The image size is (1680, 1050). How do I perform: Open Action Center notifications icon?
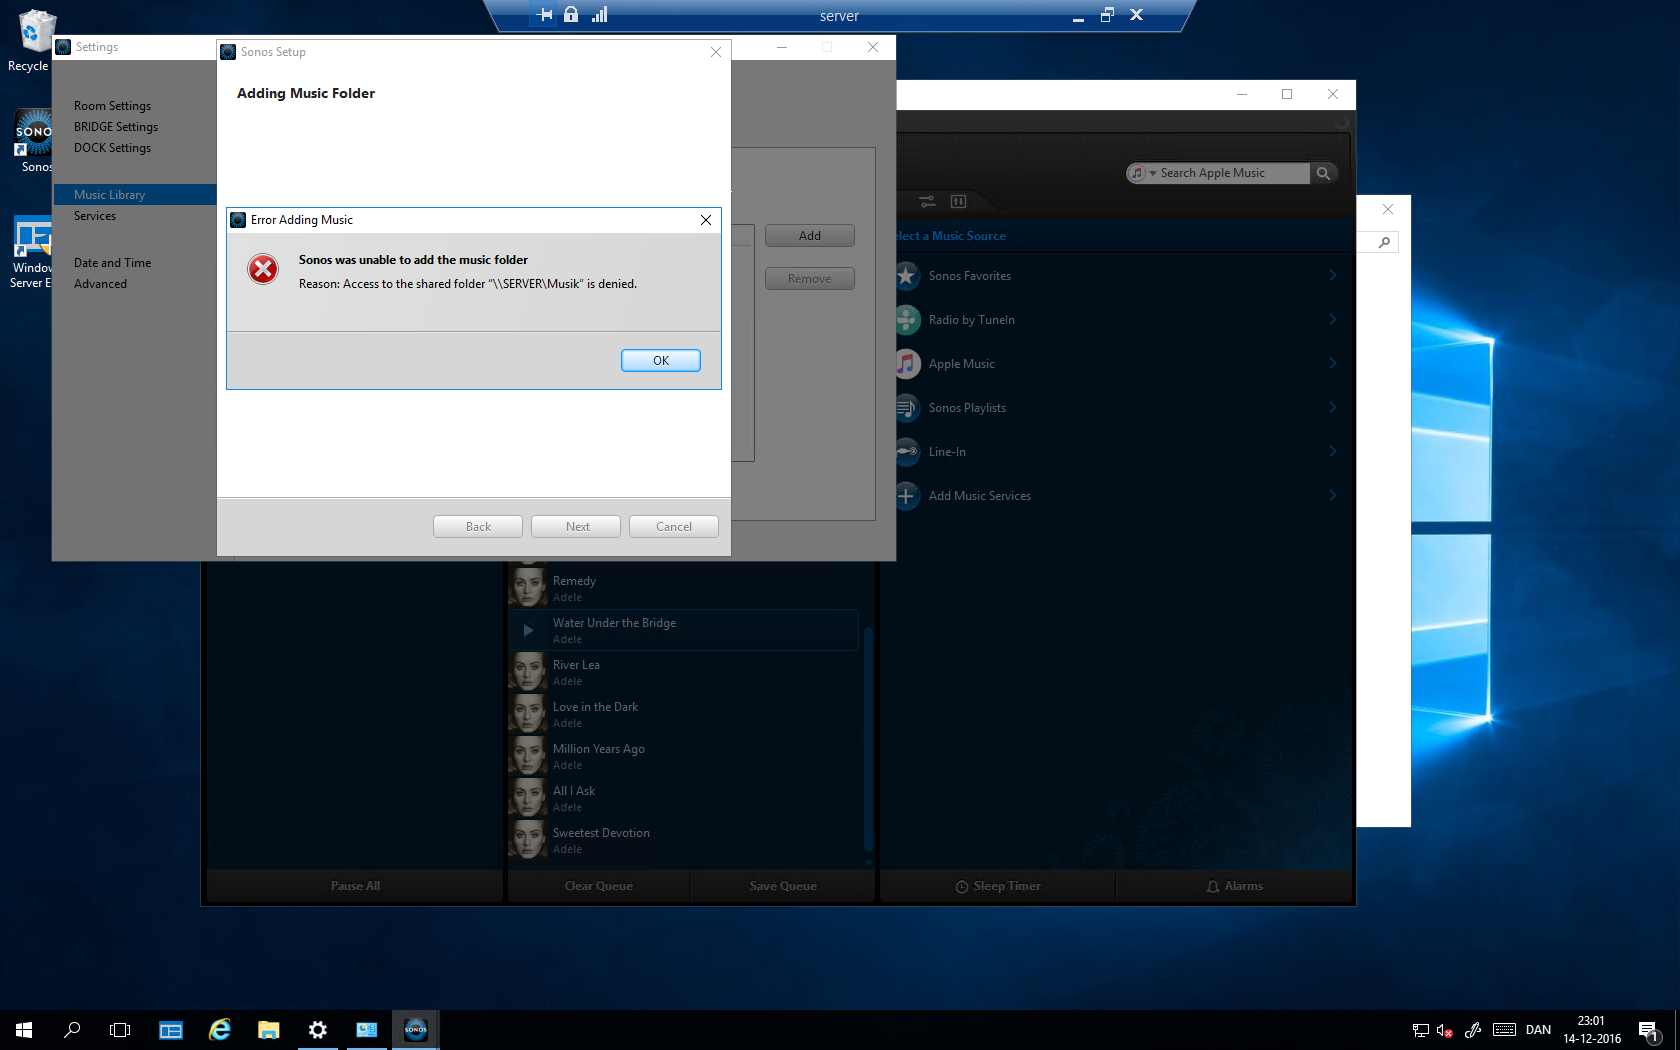click(1649, 1031)
